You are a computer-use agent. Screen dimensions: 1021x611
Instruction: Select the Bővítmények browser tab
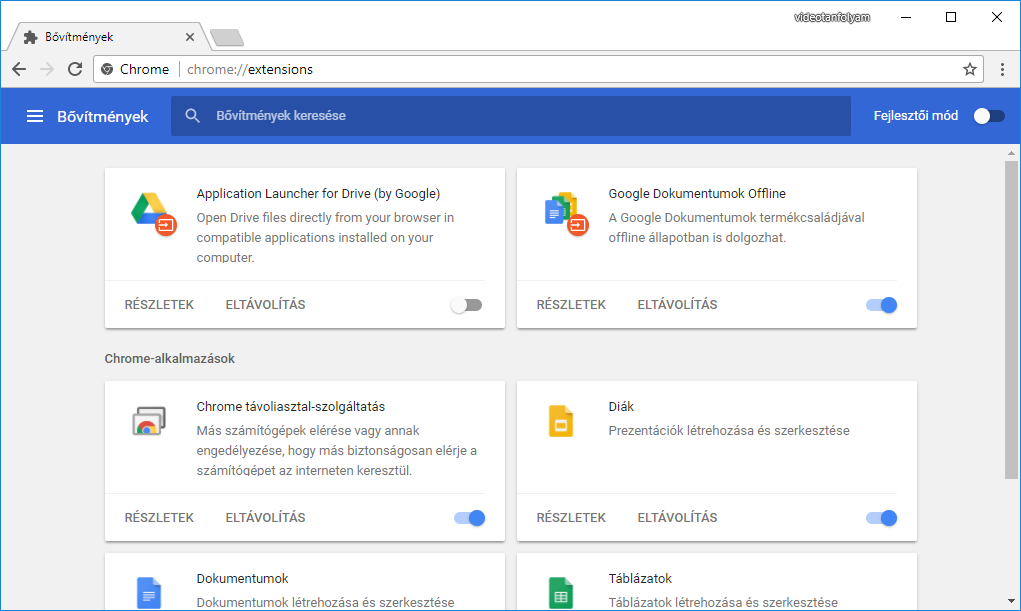pyautogui.click(x=107, y=37)
